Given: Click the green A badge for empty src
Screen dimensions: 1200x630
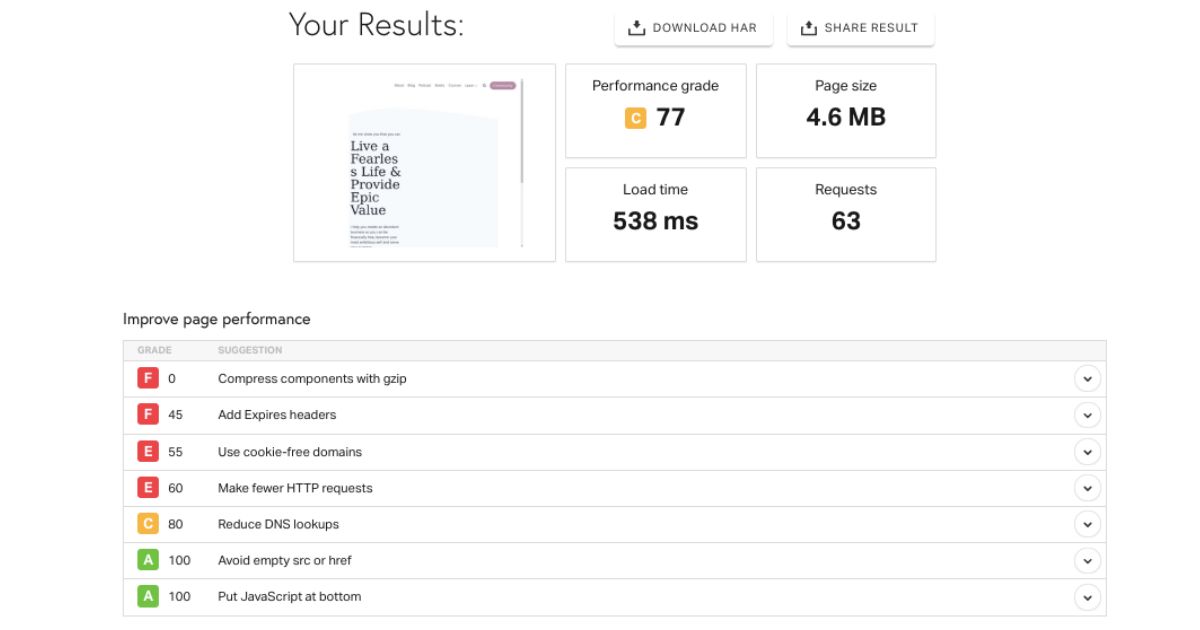Looking at the screenshot, I should (x=147, y=561).
